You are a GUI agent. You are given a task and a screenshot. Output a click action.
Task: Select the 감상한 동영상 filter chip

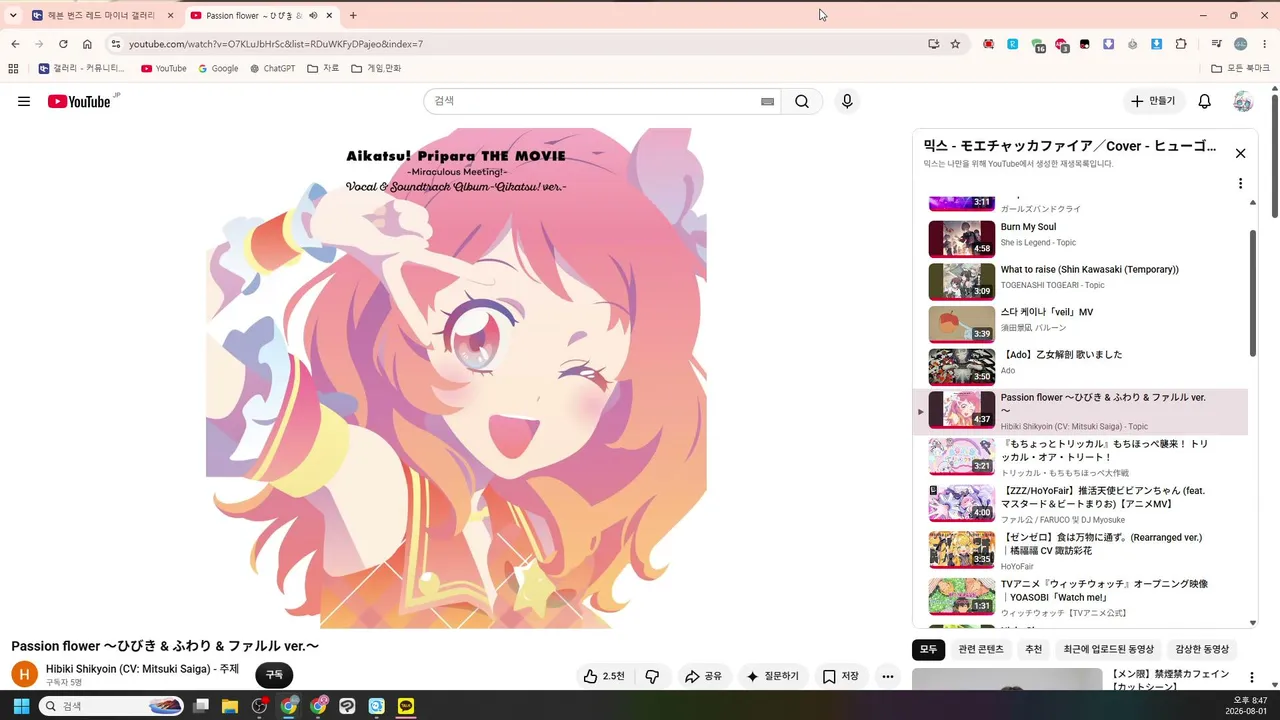[x=1203, y=650]
